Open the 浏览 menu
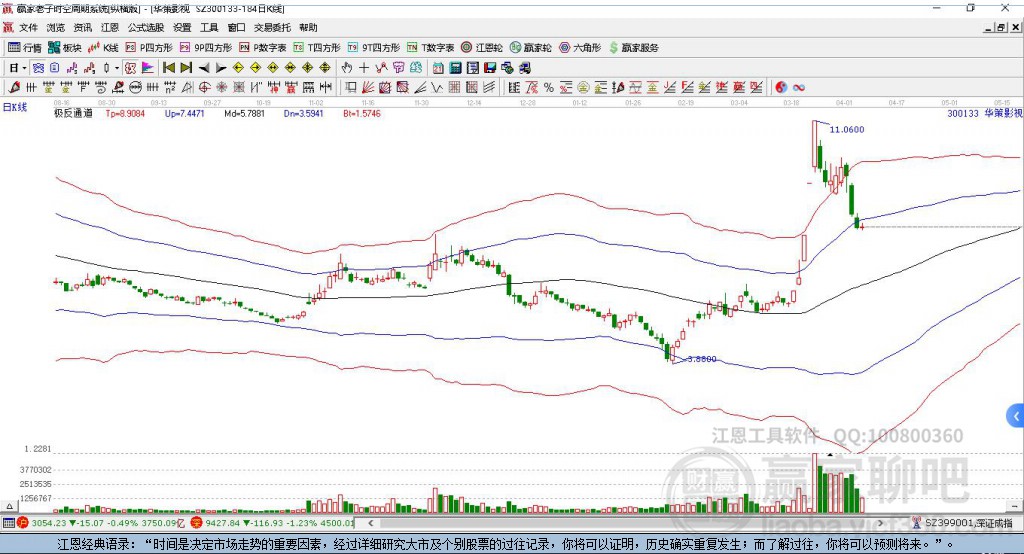The image size is (1024, 554). tap(56, 27)
